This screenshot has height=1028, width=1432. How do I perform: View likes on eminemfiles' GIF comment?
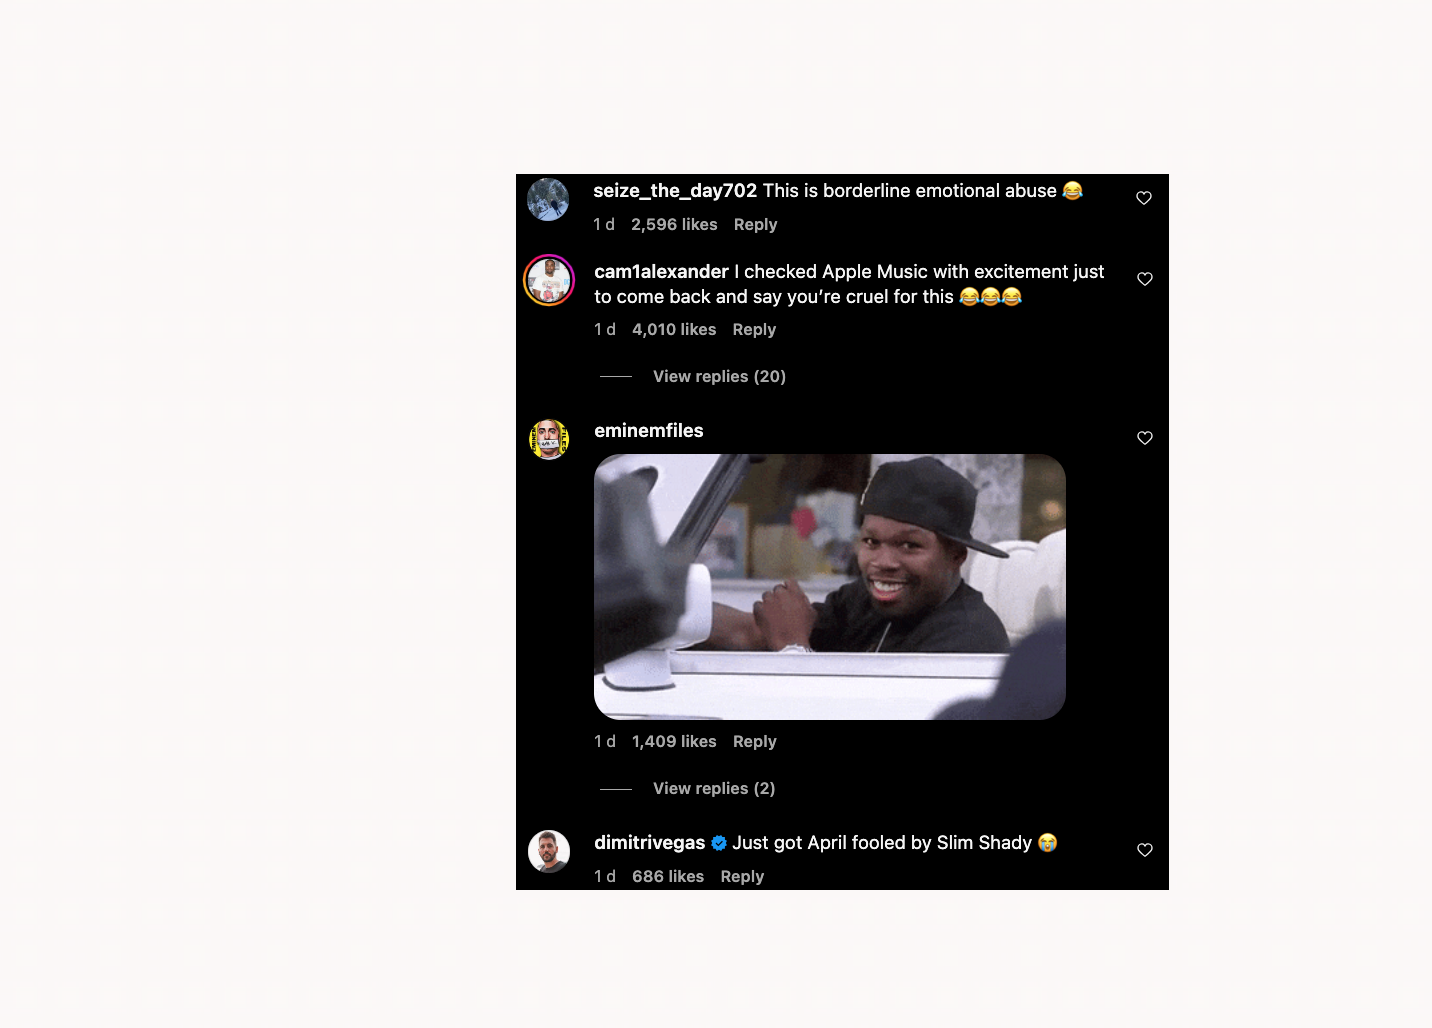click(x=673, y=741)
